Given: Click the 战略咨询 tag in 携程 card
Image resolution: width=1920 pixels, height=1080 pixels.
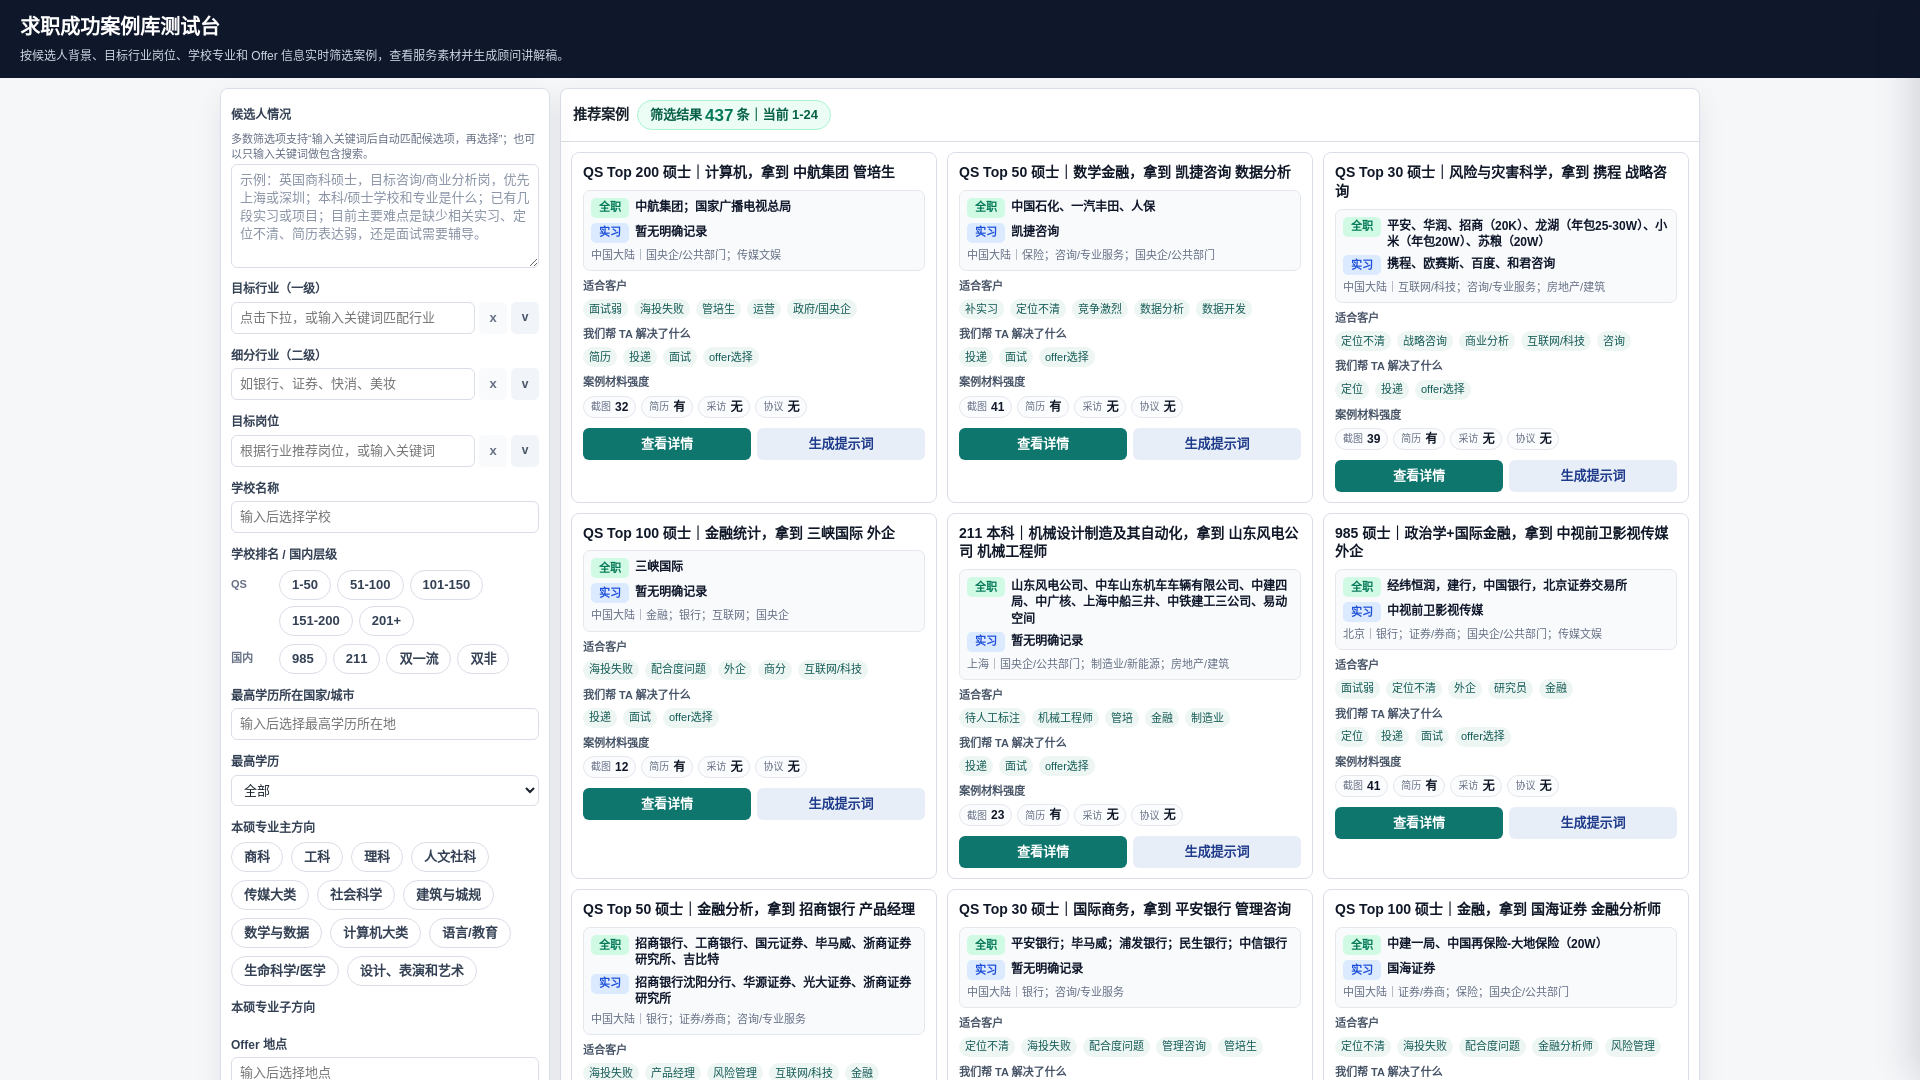Looking at the screenshot, I should pyautogui.click(x=1425, y=341).
